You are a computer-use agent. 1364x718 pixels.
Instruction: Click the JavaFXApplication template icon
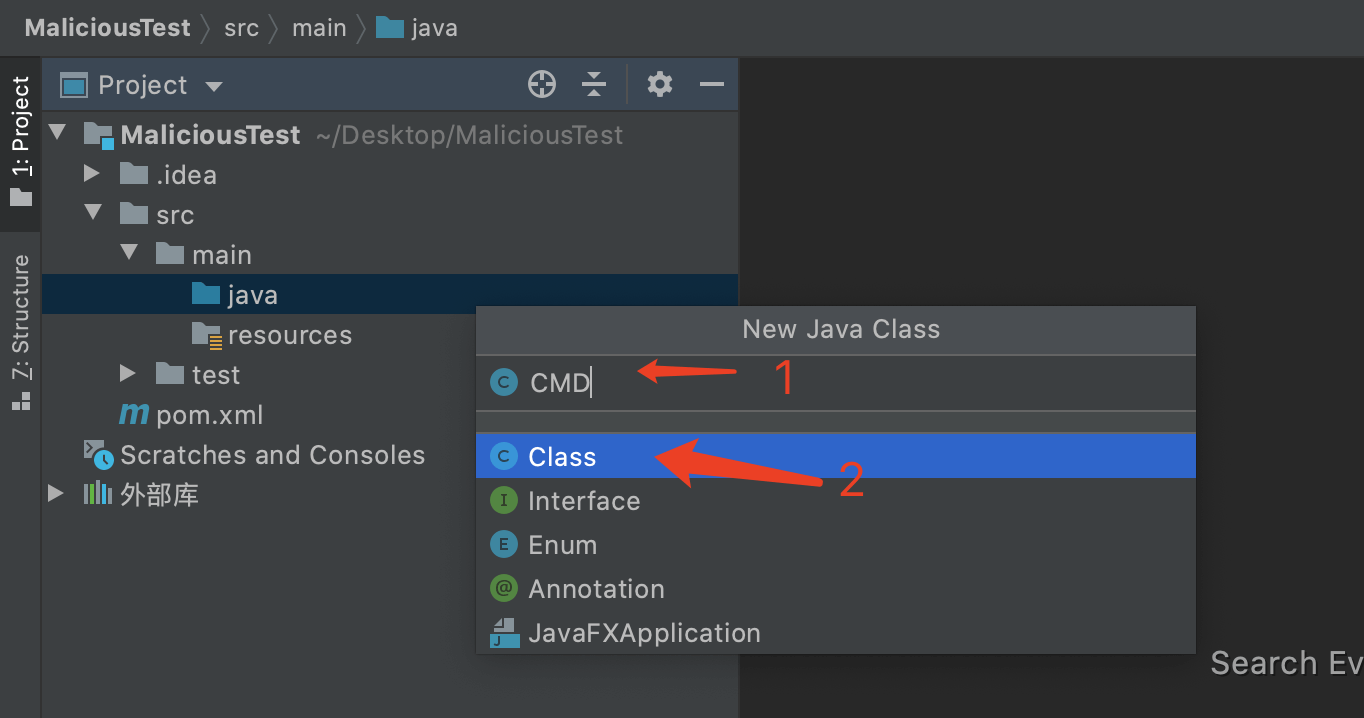pos(504,633)
